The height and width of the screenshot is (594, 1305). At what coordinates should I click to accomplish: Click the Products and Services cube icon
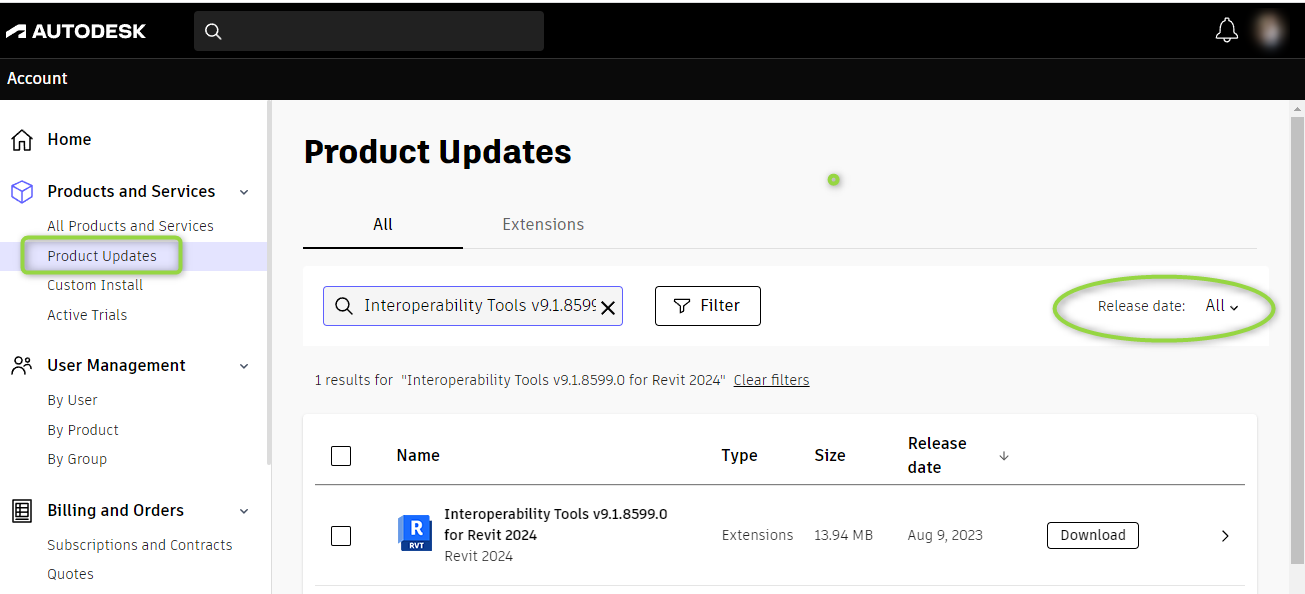22,192
